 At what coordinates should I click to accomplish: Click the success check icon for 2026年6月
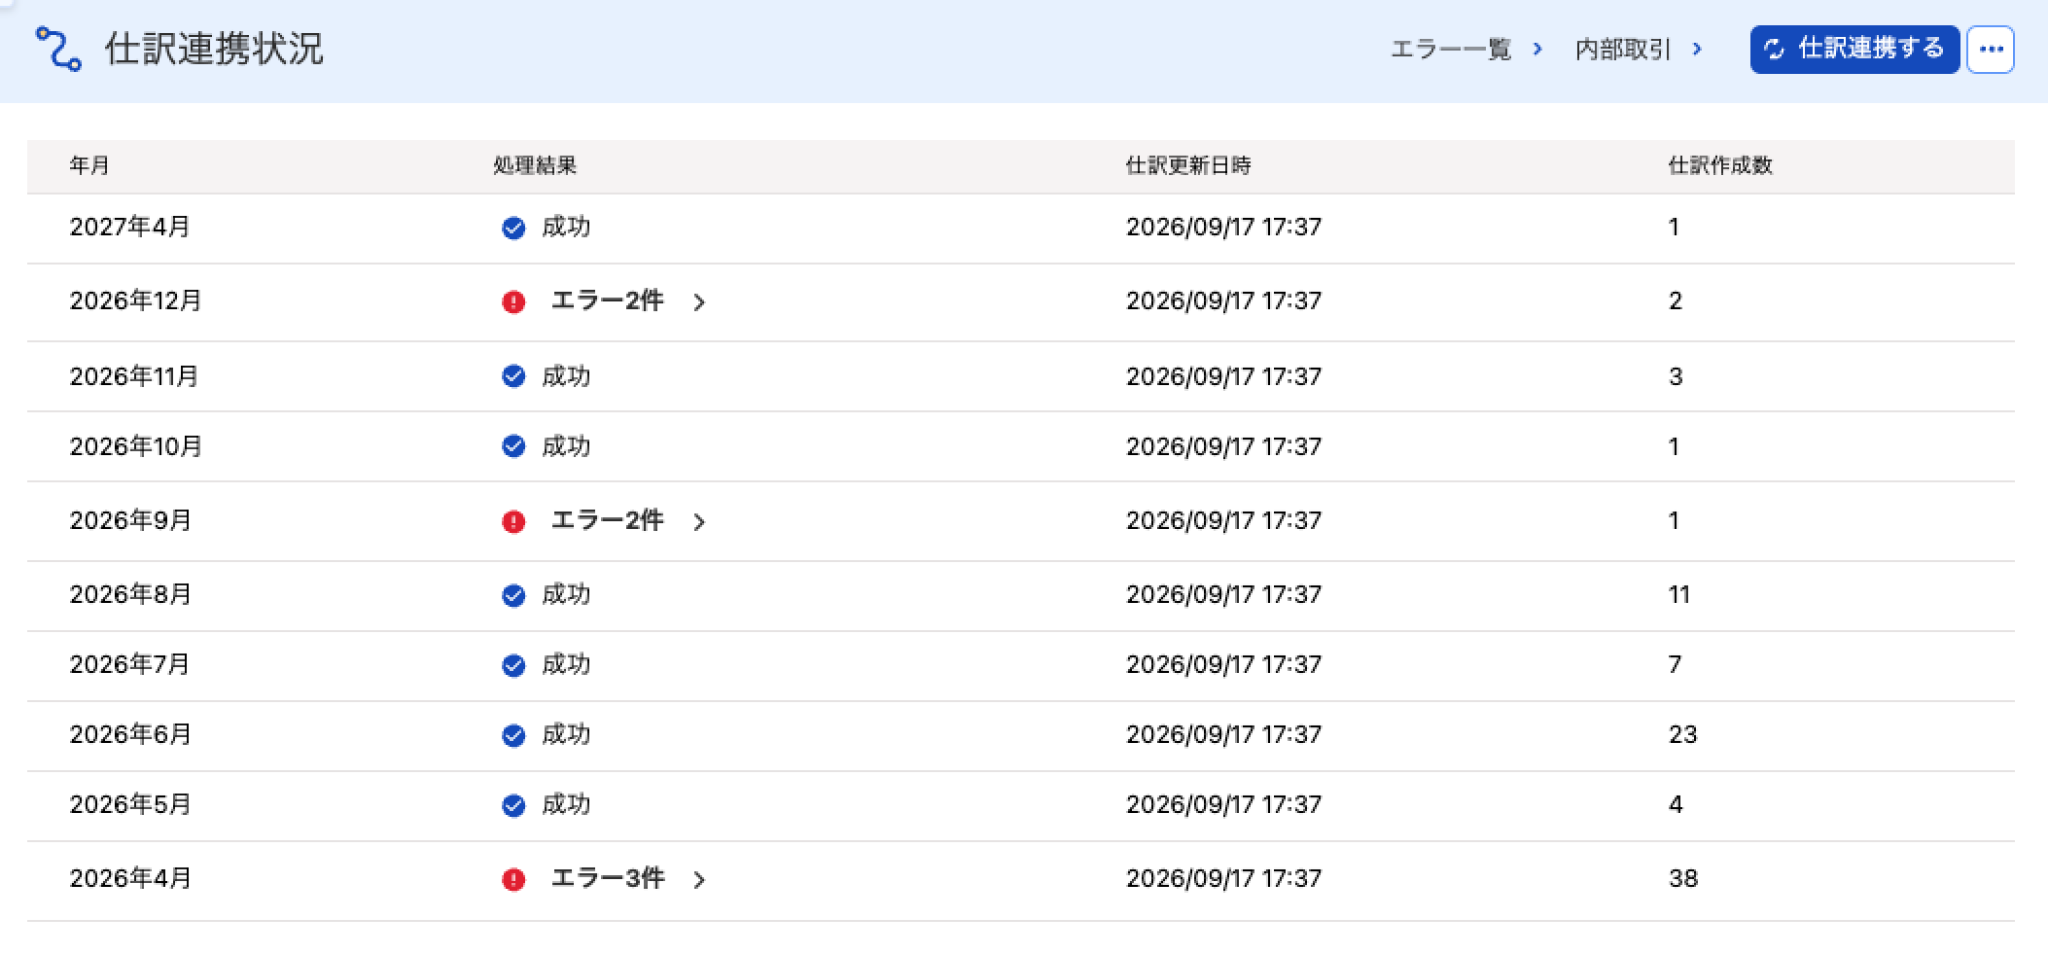(513, 736)
